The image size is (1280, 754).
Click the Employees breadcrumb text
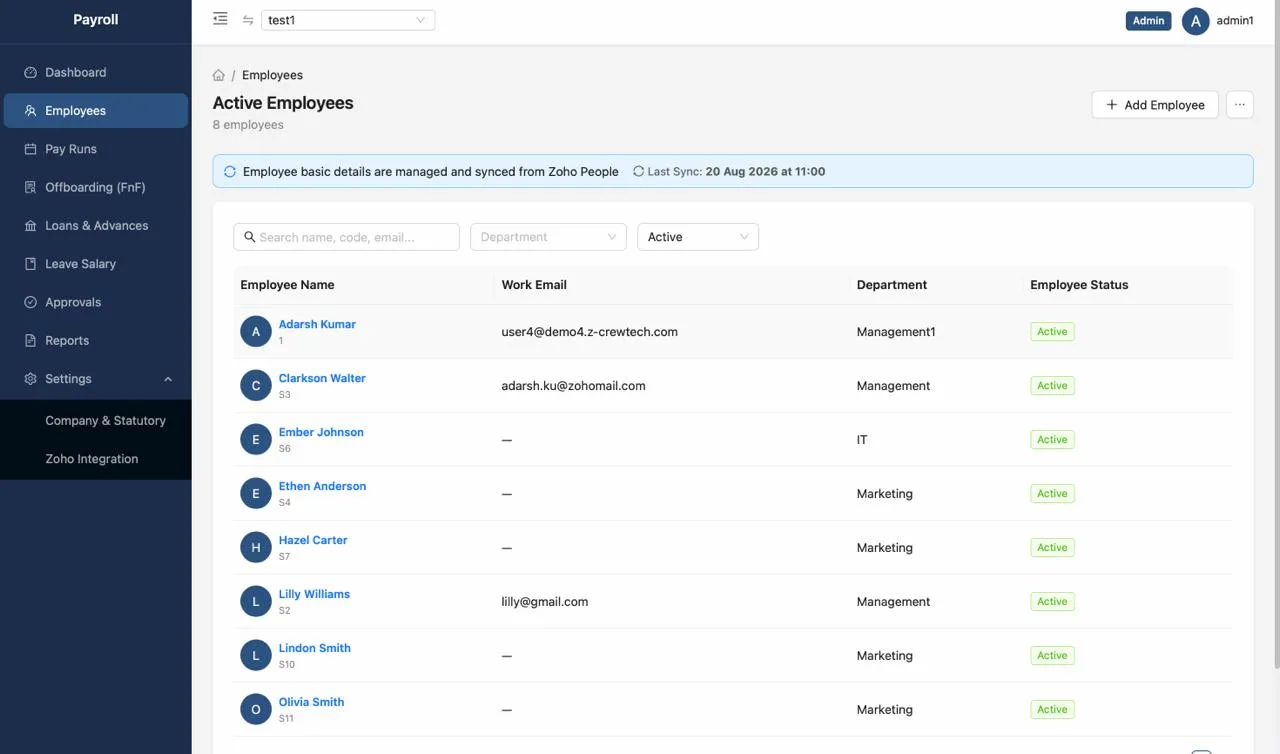(272, 75)
